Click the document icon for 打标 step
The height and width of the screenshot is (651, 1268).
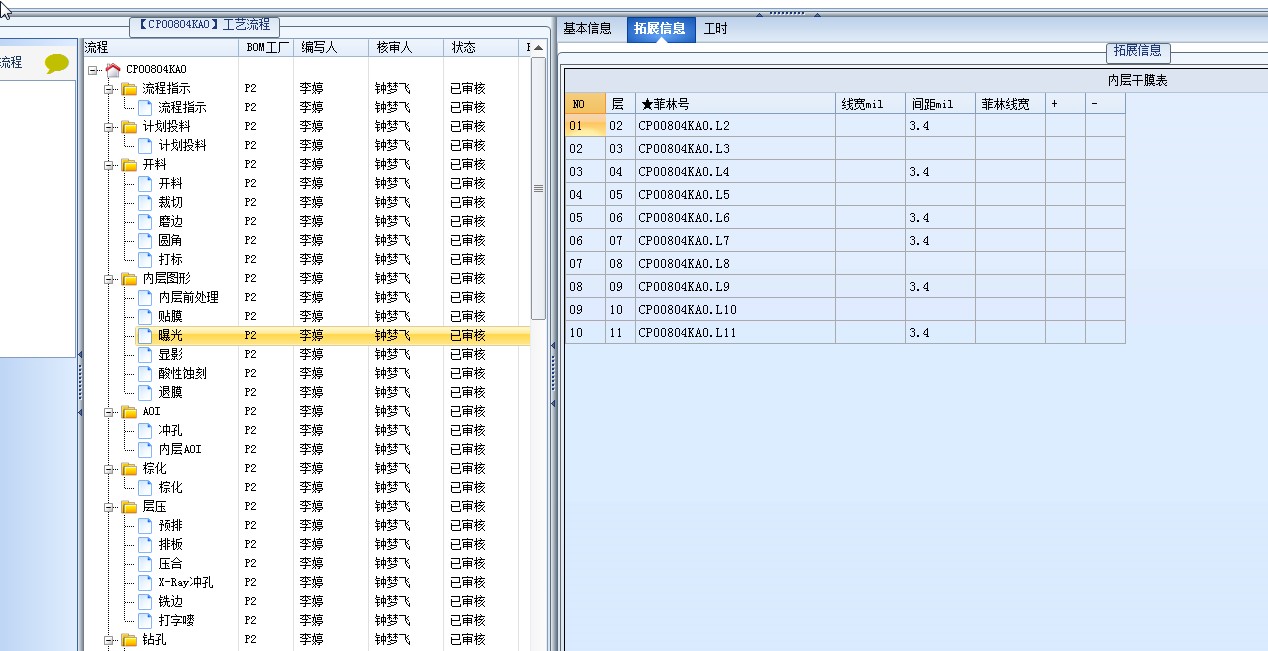(145, 259)
